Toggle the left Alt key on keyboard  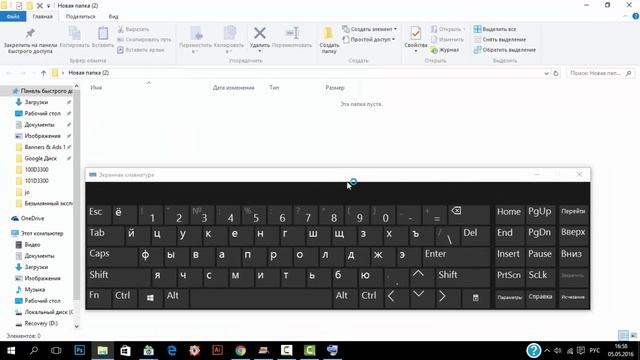coord(176,298)
